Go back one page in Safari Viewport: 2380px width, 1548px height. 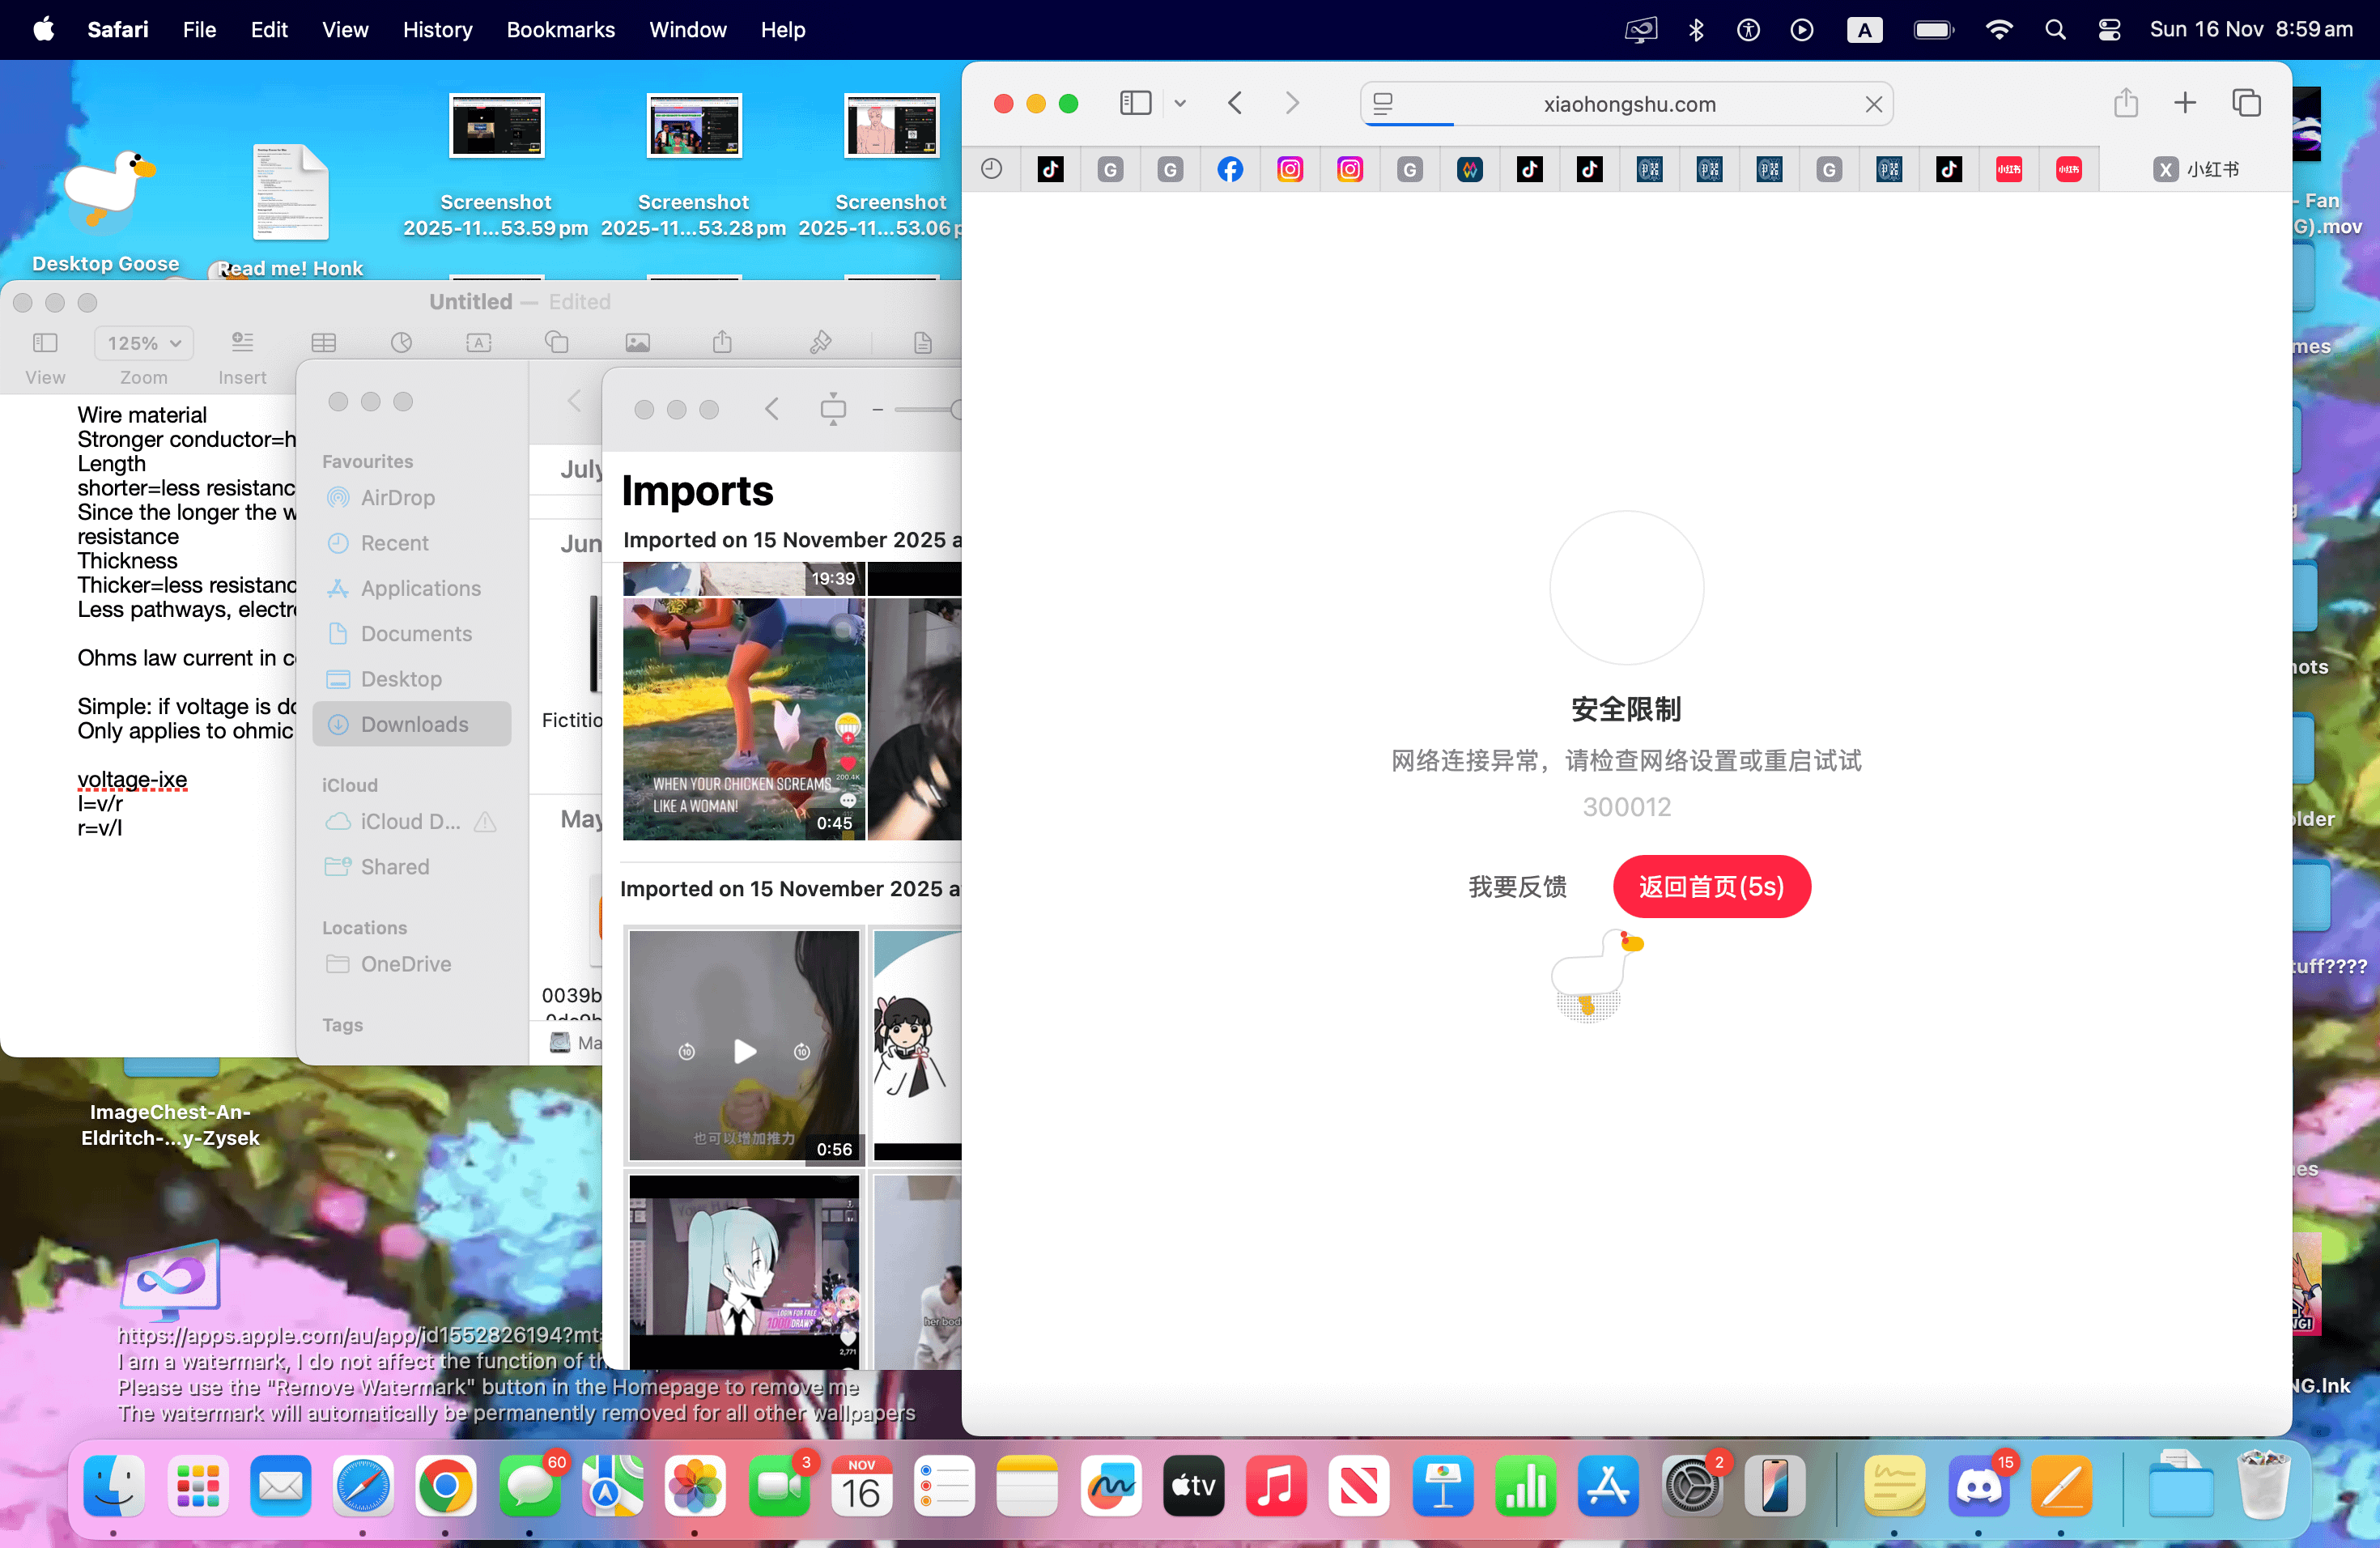[1235, 103]
